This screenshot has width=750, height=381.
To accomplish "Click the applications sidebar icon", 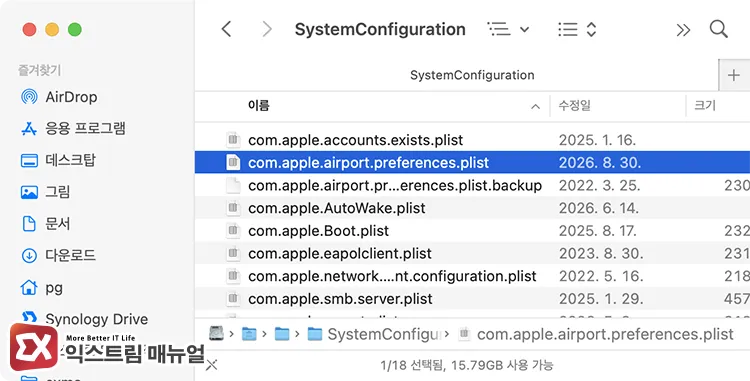I will (29, 129).
